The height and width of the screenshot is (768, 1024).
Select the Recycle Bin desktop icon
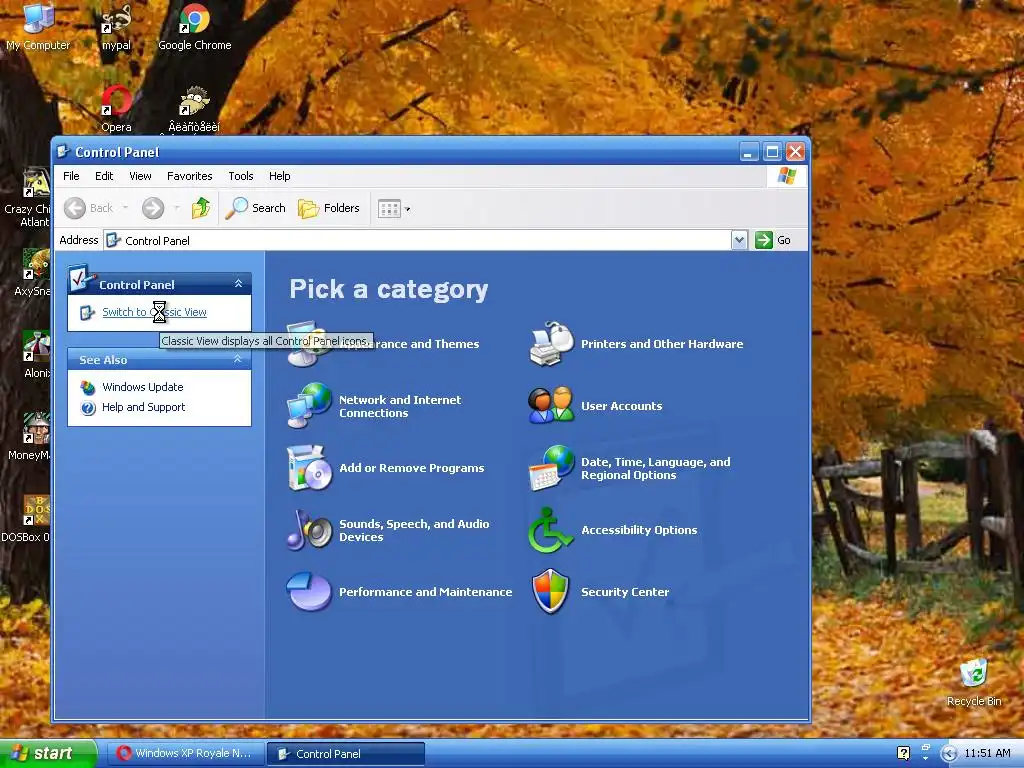click(x=974, y=683)
